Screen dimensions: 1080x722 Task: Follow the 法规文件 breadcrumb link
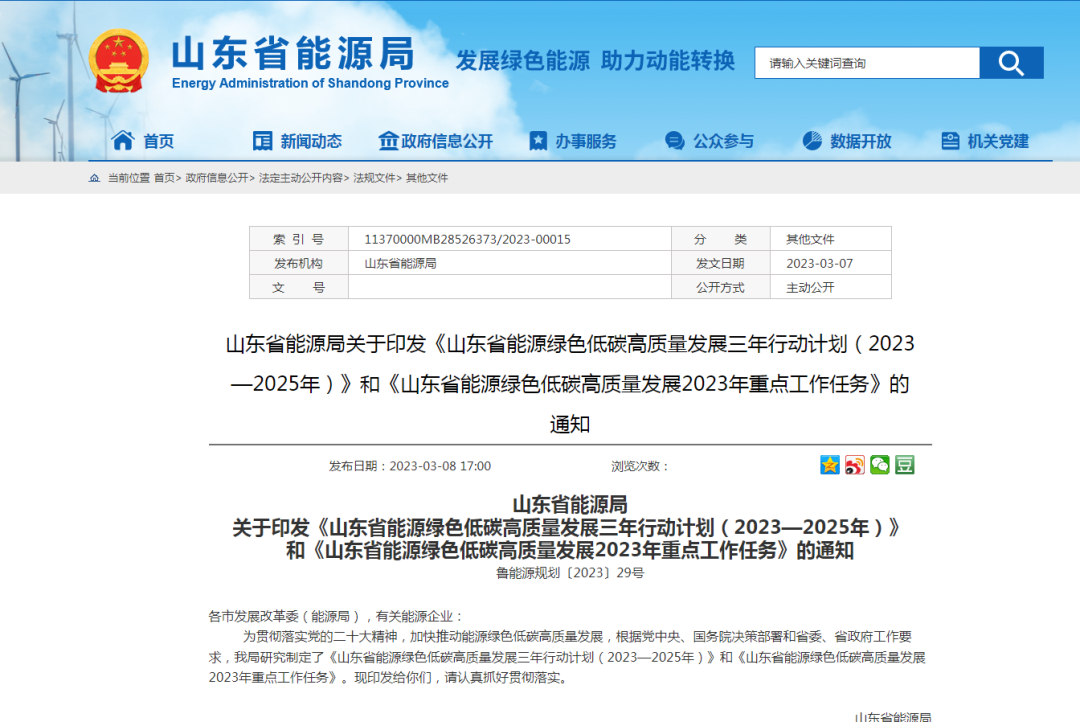click(x=374, y=178)
